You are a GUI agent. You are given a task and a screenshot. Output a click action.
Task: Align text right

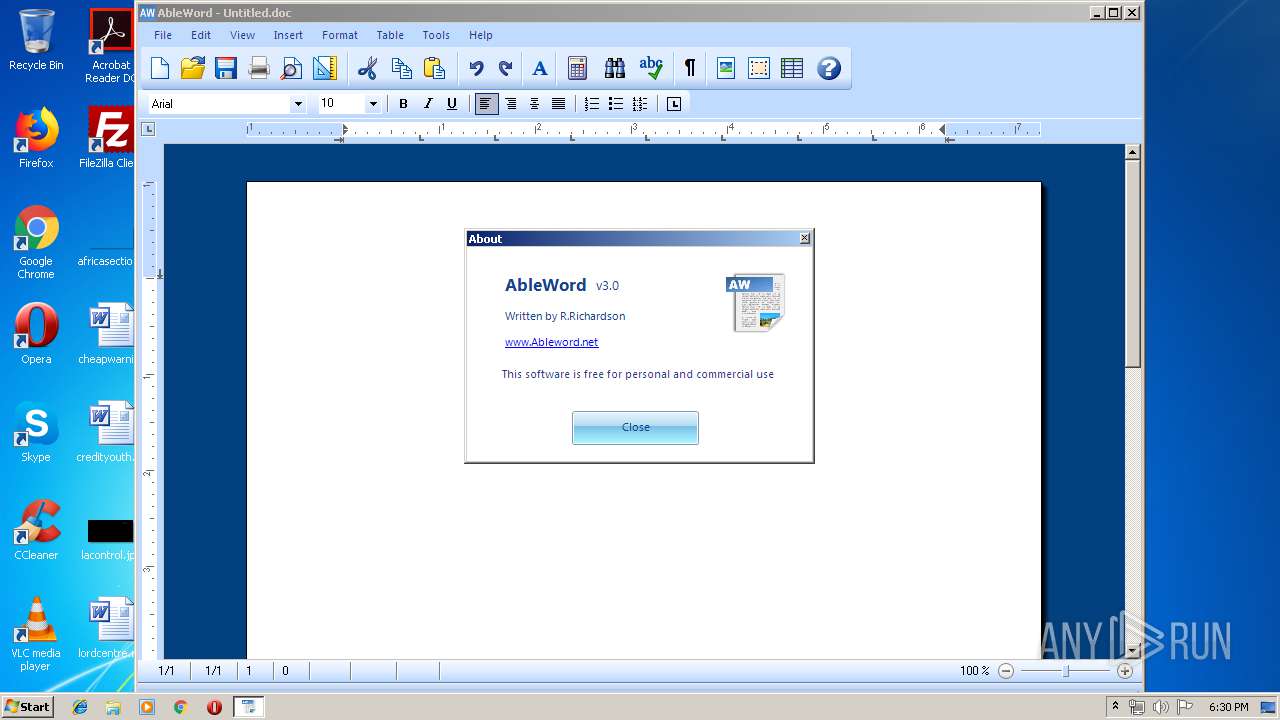coord(511,104)
